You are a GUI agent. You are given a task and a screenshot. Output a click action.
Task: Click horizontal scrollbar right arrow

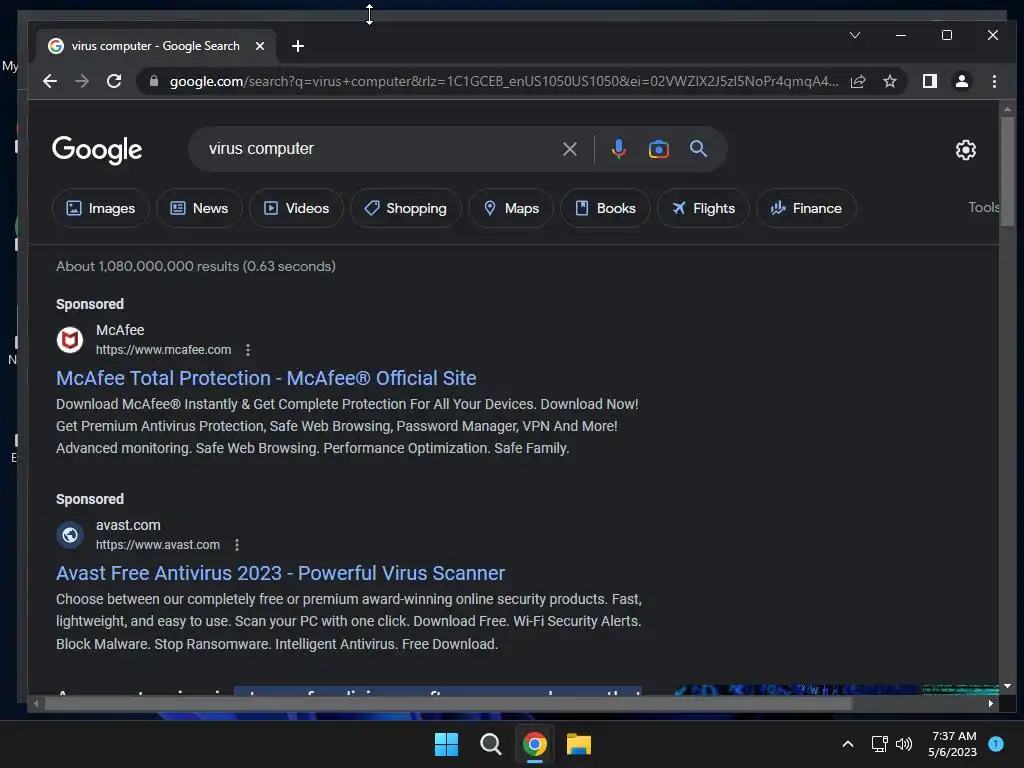991,703
